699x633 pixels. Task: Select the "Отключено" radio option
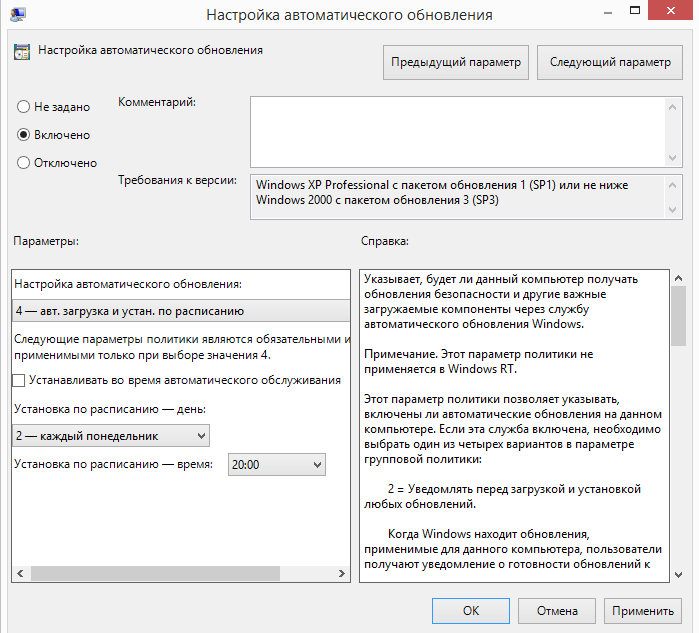tap(23, 163)
